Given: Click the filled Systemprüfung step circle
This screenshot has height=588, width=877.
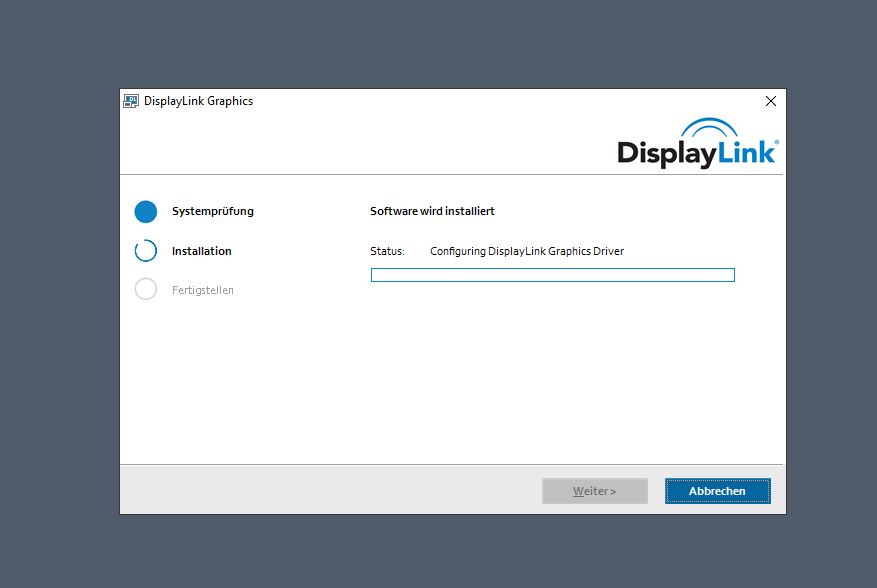Looking at the screenshot, I should pos(146,211).
